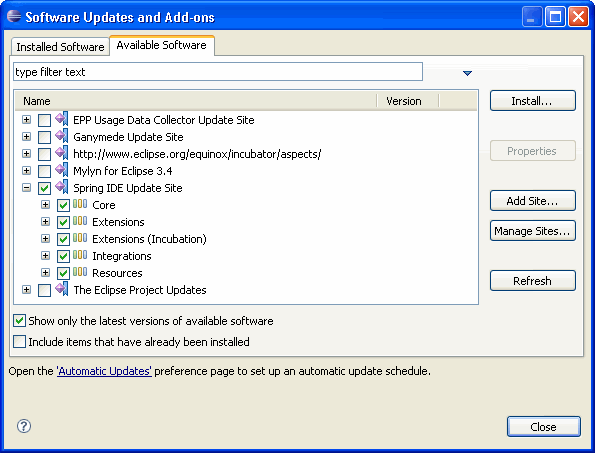Click the type filter text field
595x453 pixels.
[218, 72]
